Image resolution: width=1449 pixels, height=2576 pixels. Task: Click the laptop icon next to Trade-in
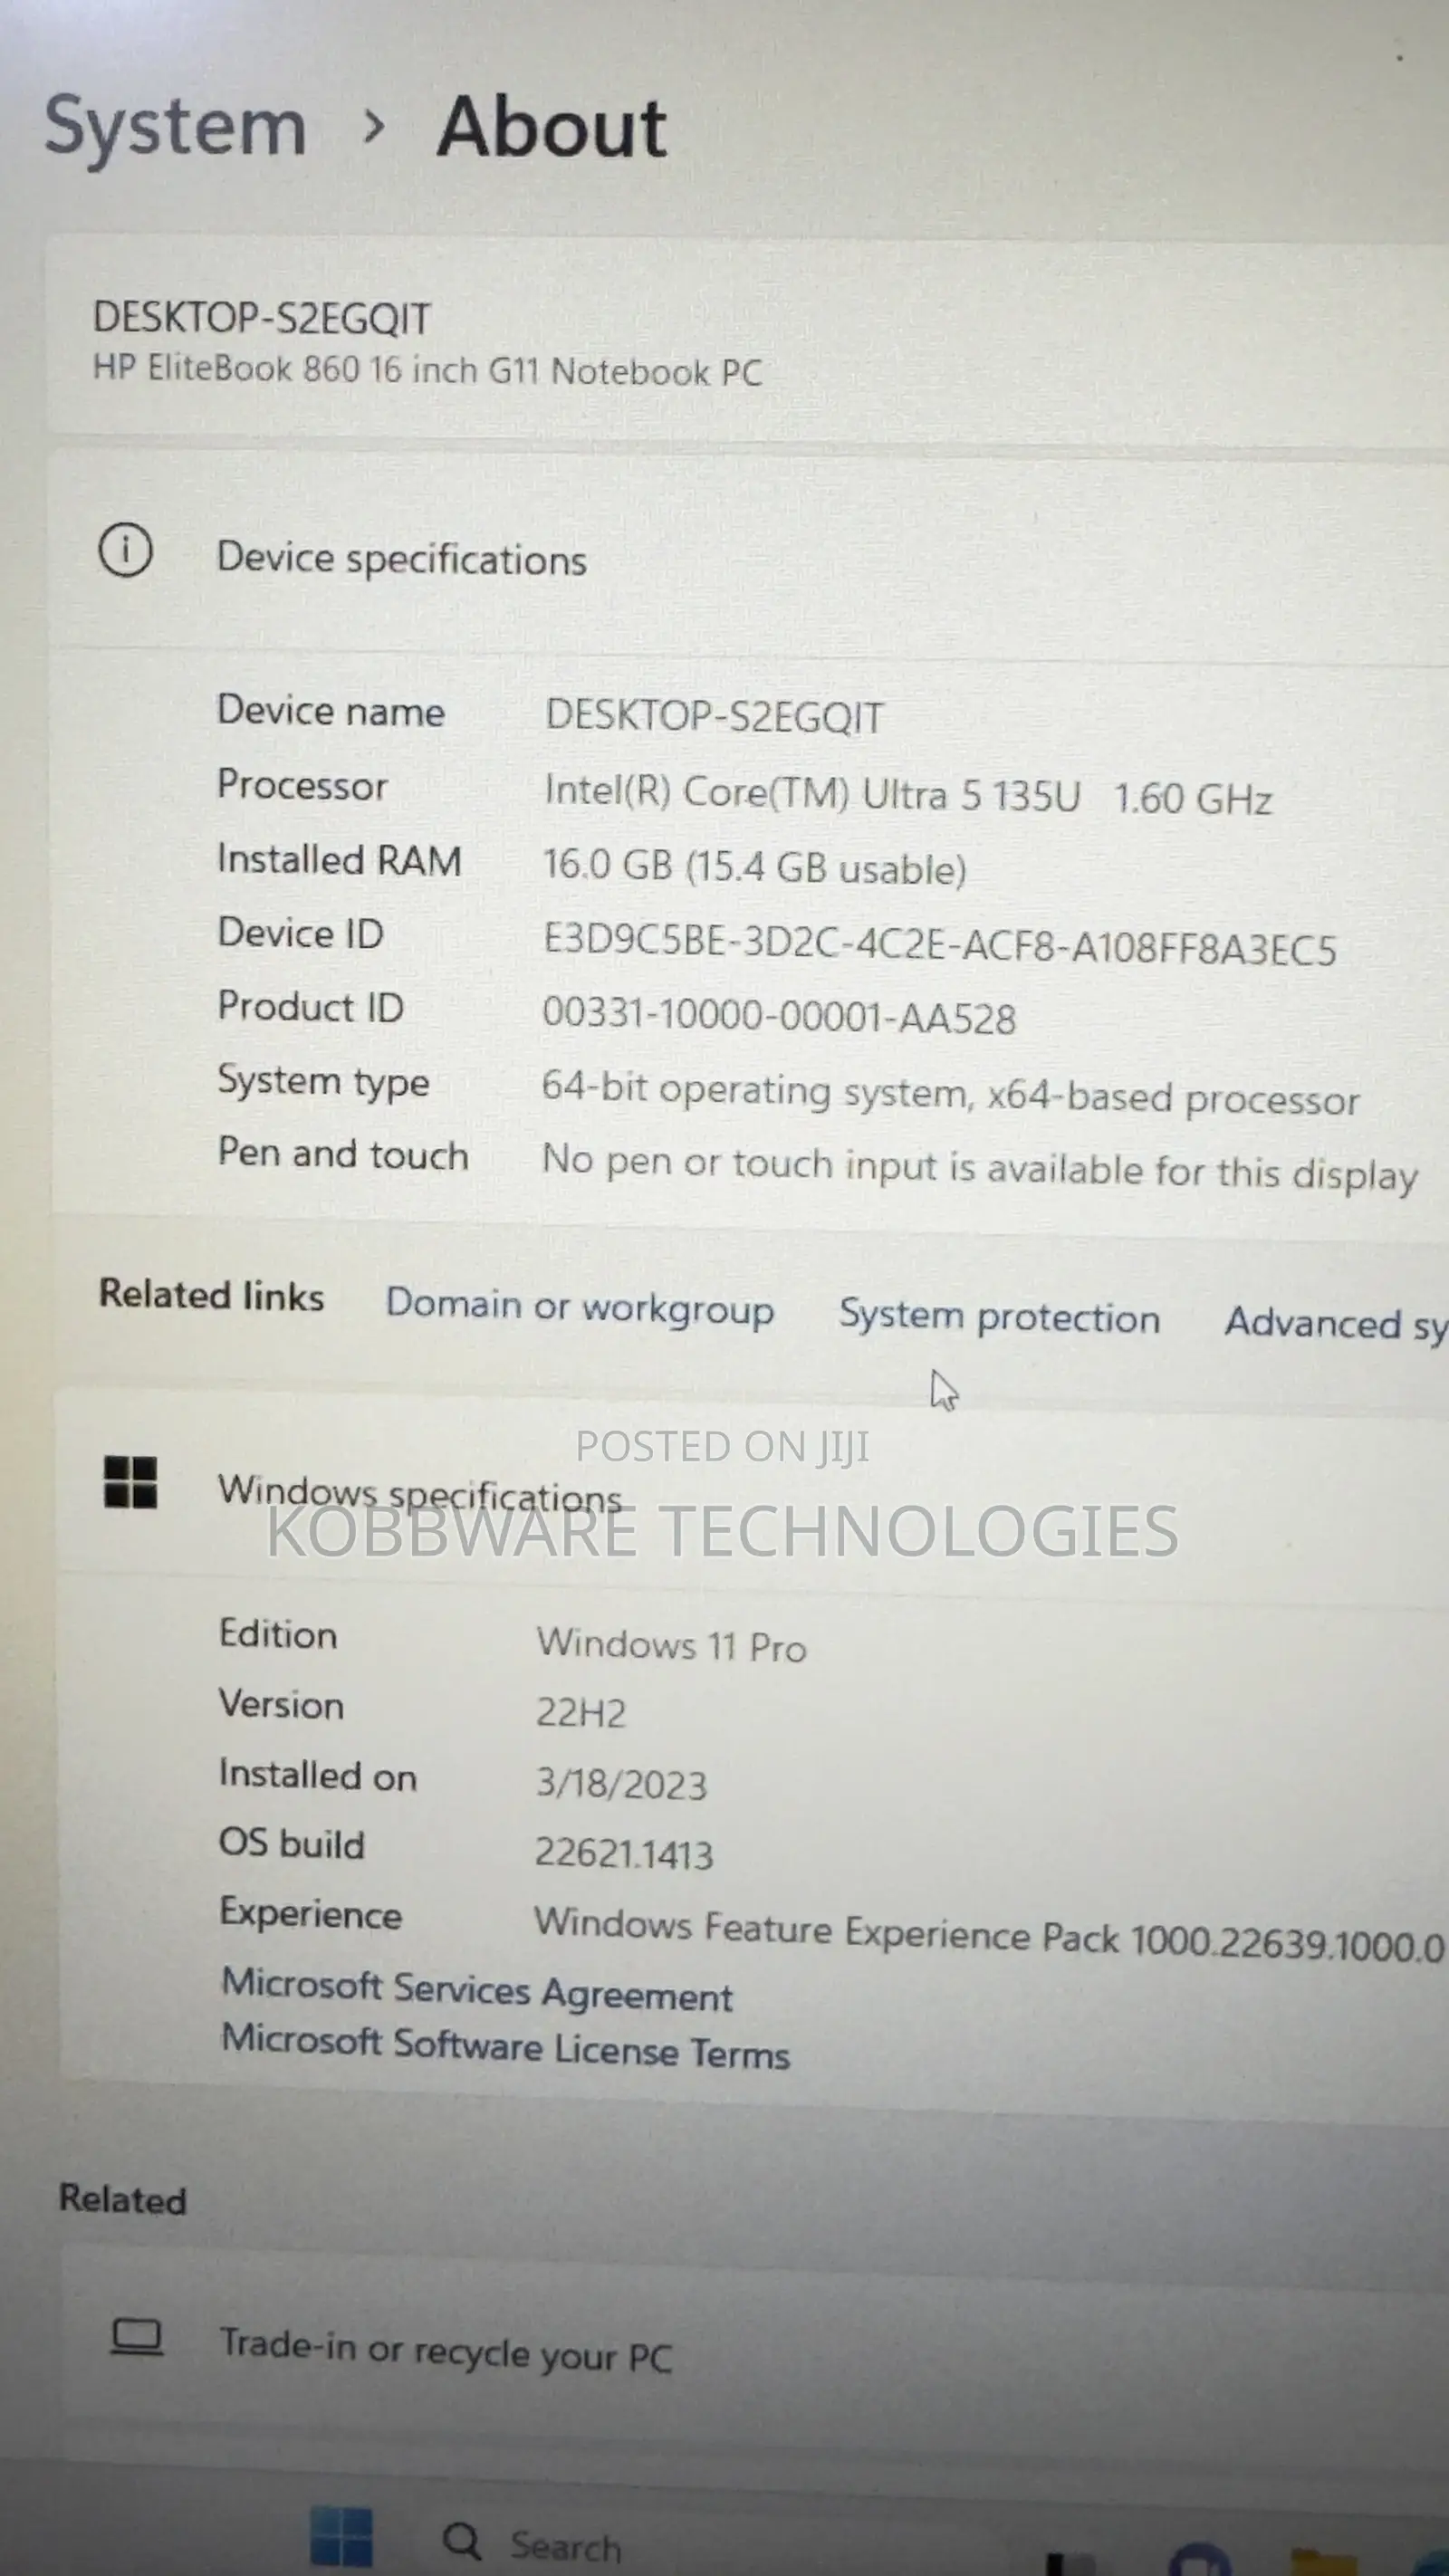coord(137,2338)
